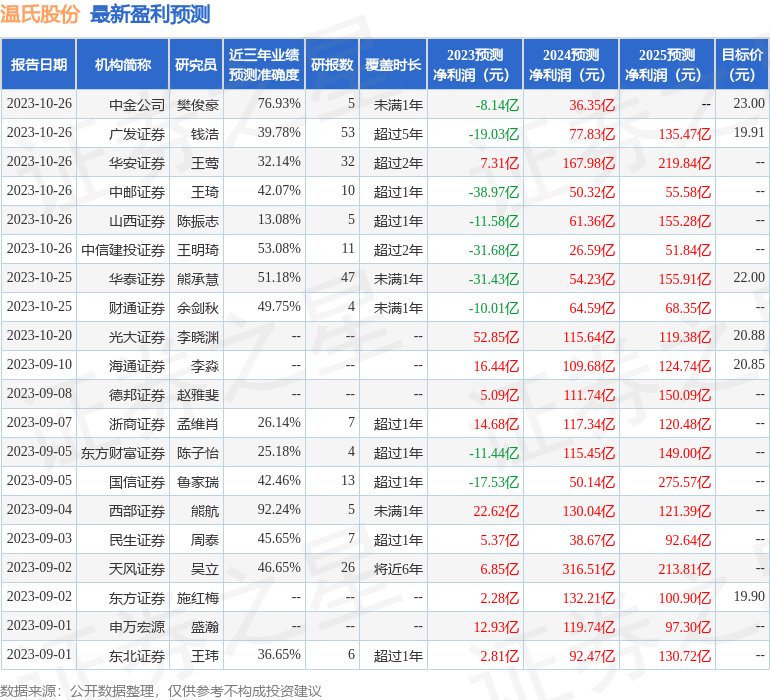Click researcher name 赵雅斐
This screenshot has width=770, height=700.
198,394
